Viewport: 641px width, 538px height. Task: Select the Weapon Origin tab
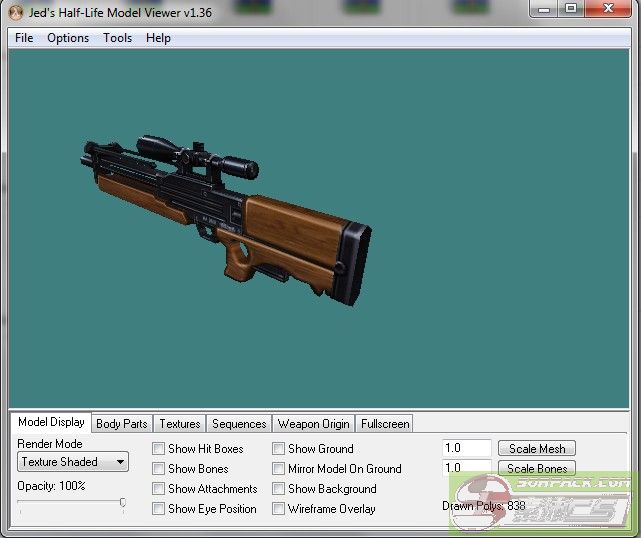[x=313, y=424]
